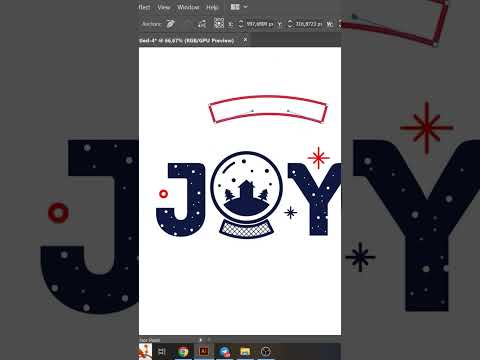Open OBS Studio from the taskbar
The height and width of the screenshot is (360, 480).
pyautogui.click(x=266, y=351)
